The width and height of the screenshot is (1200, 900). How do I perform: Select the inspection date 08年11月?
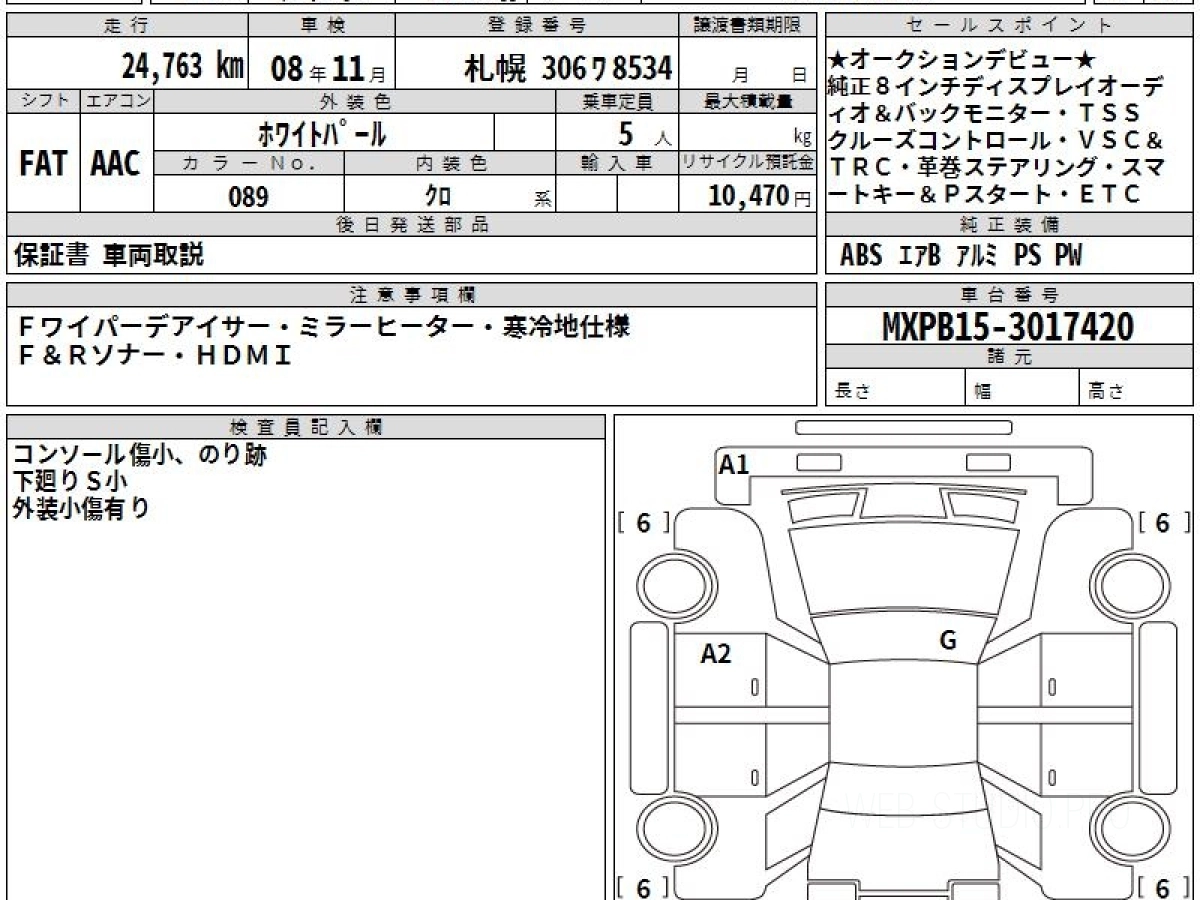click(327, 69)
